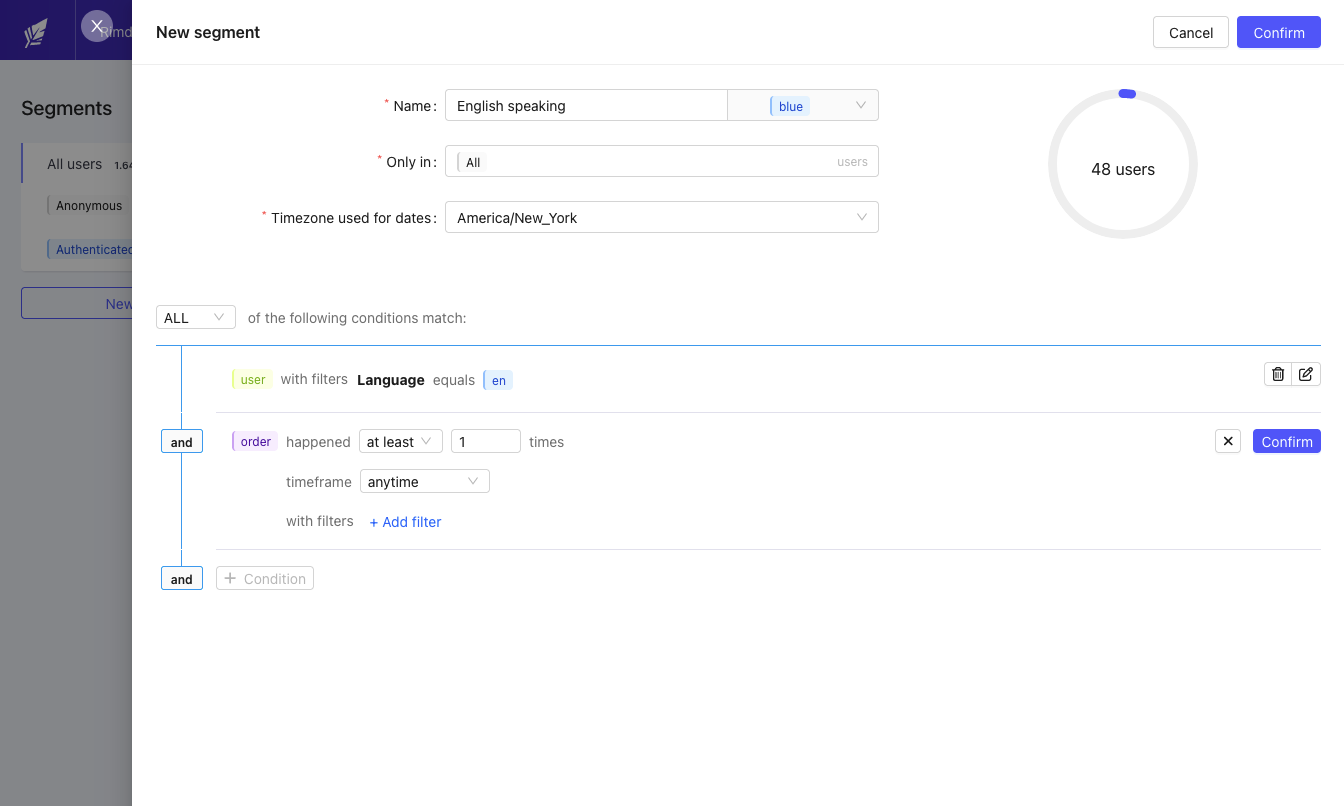
Task: Select the 'Authenticated' segment in background list
Action: click(91, 249)
